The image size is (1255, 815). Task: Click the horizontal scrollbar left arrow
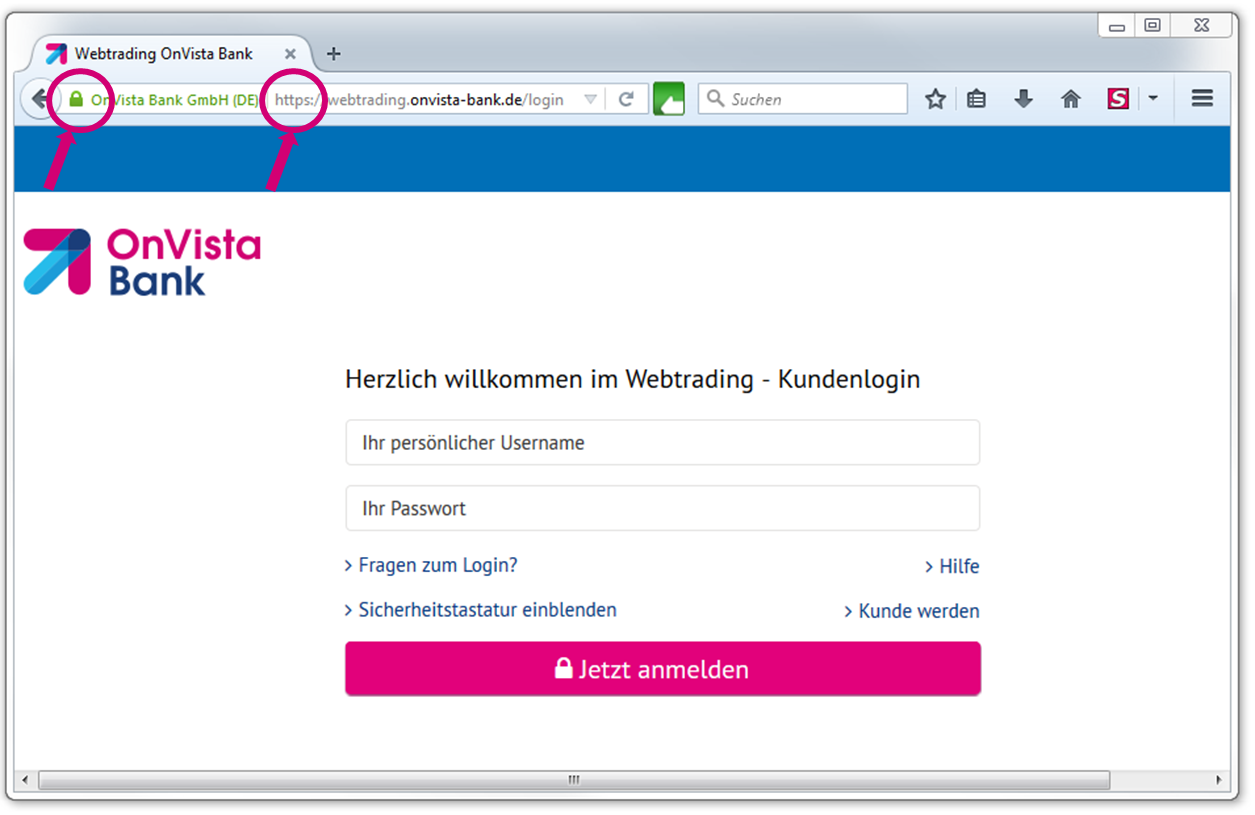pos(25,779)
